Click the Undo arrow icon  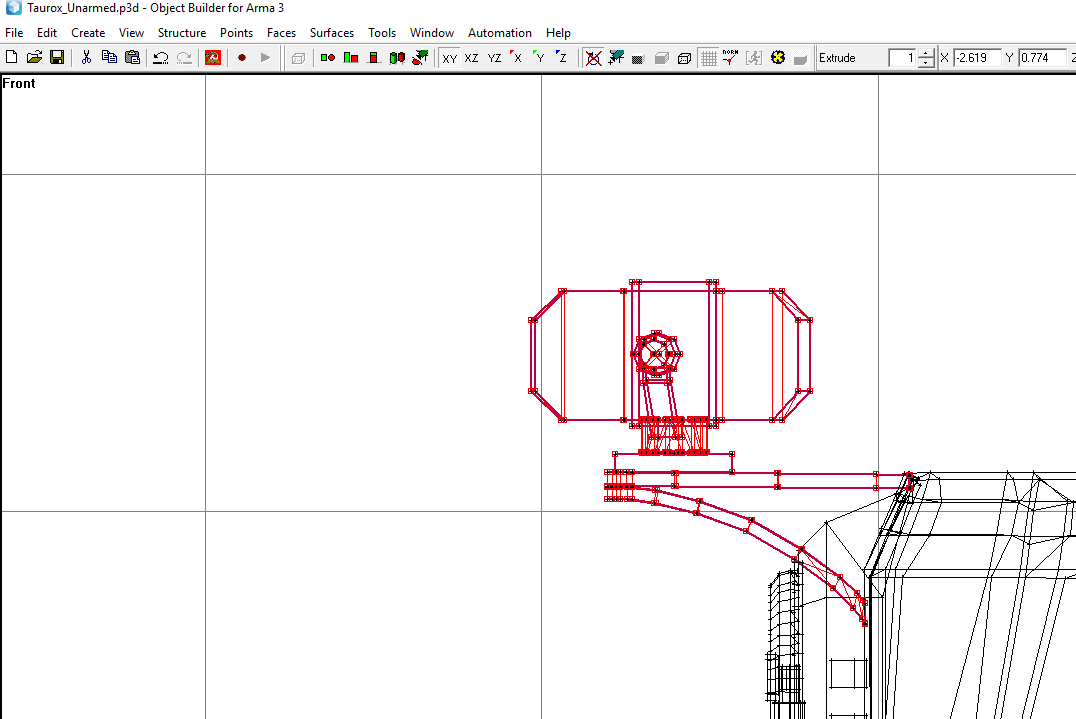click(161, 58)
